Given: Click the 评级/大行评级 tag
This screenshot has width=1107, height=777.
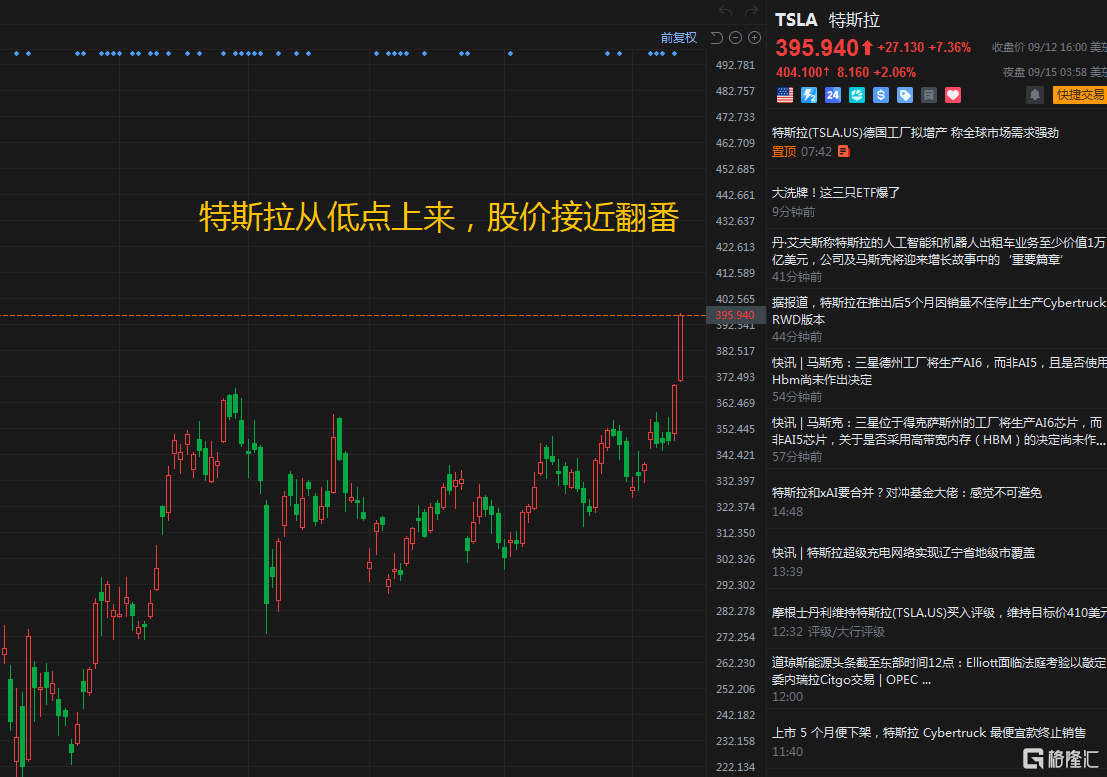Looking at the screenshot, I should [x=846, y=632].
